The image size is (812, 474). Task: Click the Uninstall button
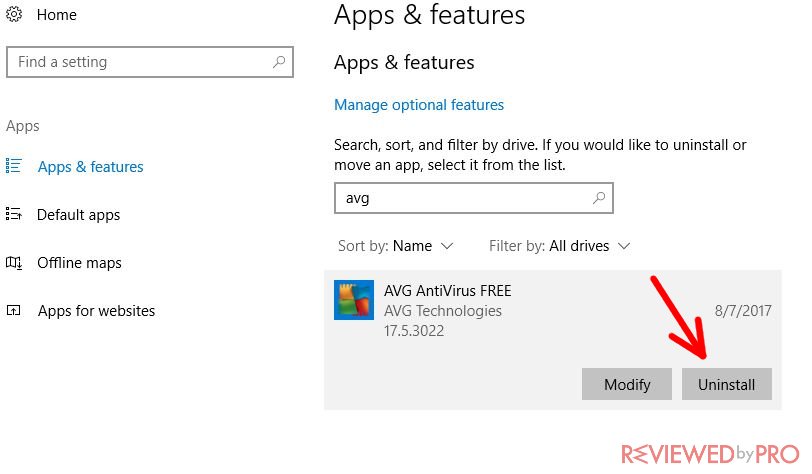point(727,384)
